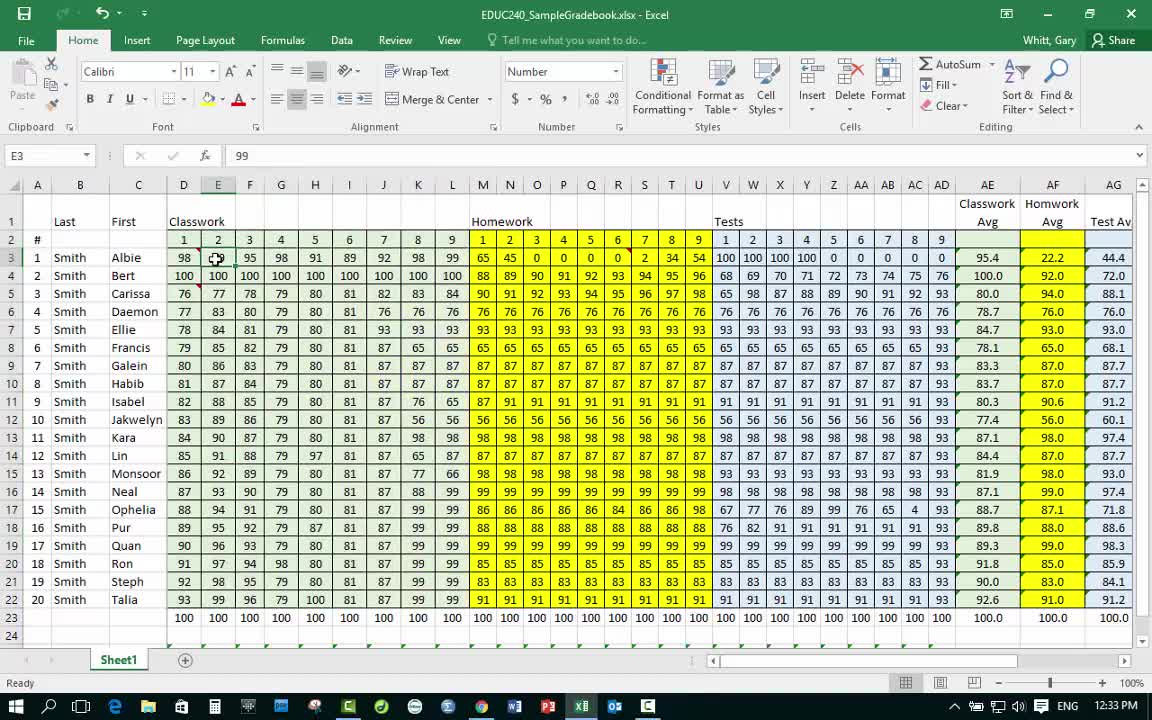Image resolution: width=1152 pixels, height=720 pixels.
Task: Toggle Underline formatting
Action: tap(129, 99)
